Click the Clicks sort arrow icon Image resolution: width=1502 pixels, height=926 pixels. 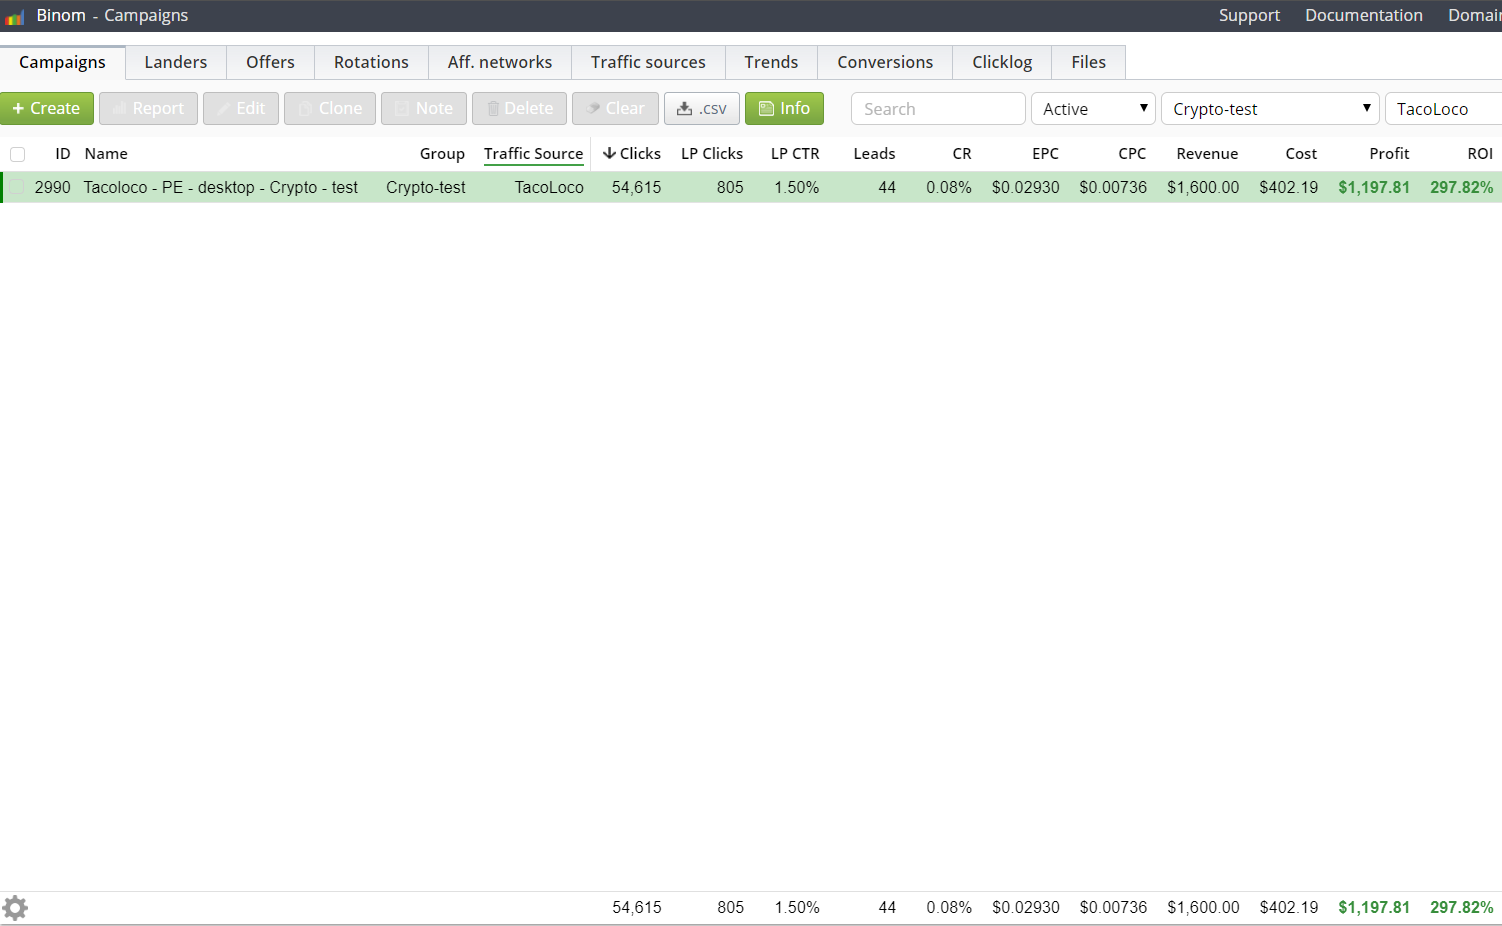tap(609, 153)
